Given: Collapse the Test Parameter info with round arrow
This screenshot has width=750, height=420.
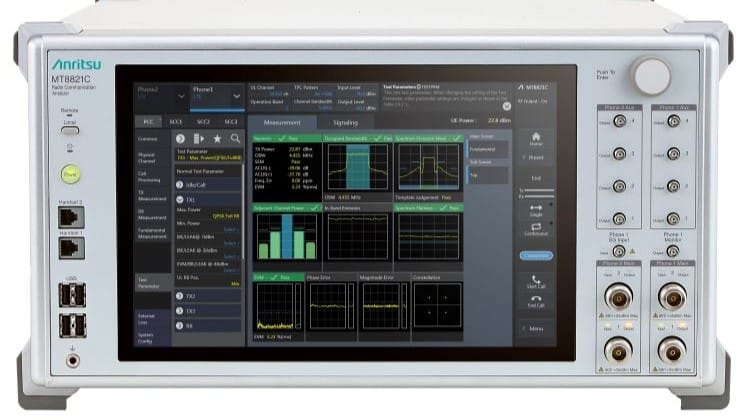Looking at the screenshot, I should (507, 106).
